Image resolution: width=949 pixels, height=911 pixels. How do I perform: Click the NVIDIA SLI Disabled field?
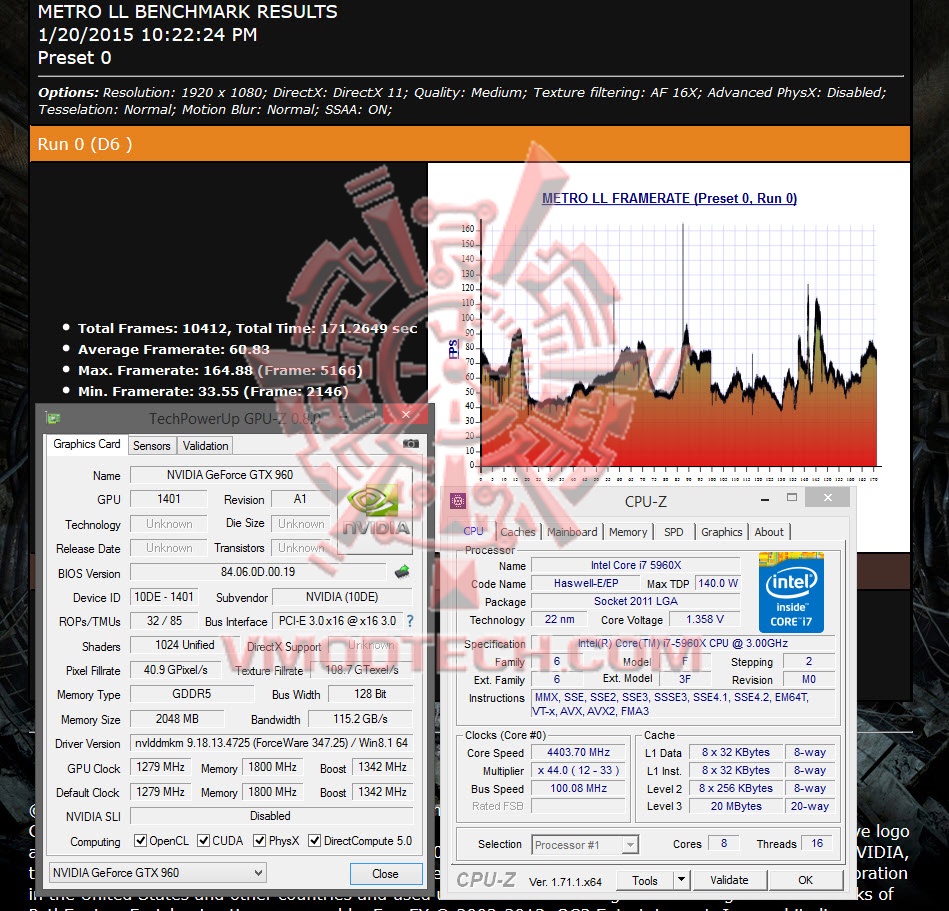pyautogui.click(x=271, y=816)
